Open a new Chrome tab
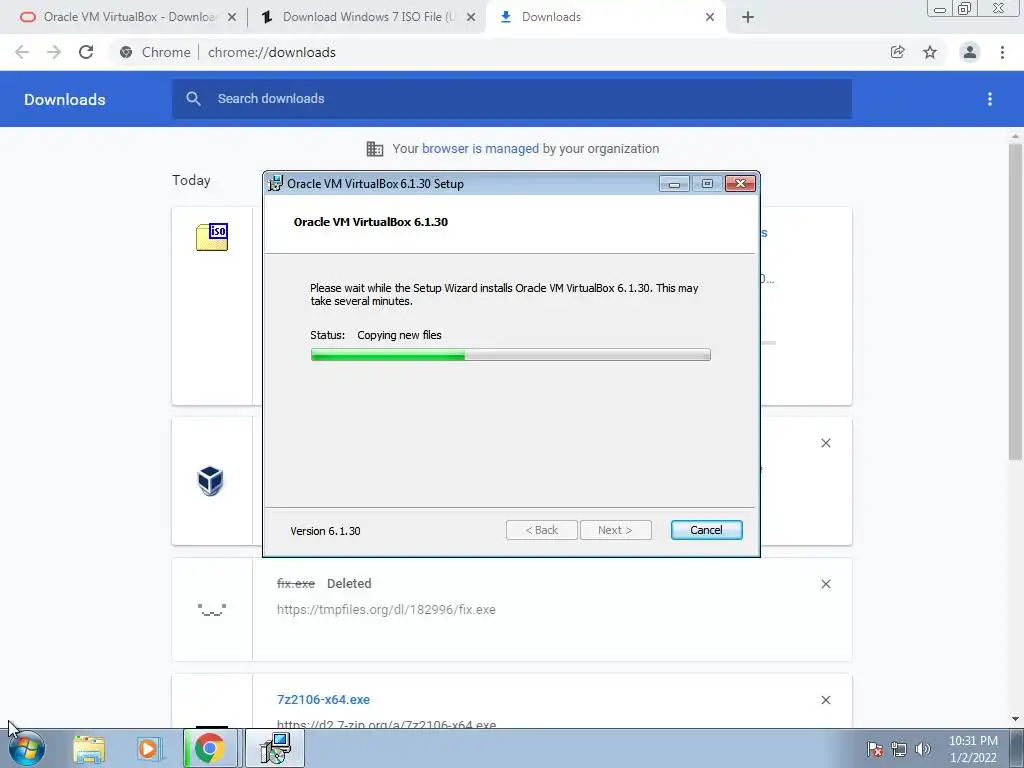Image resolution: width=1024 pixels, height=768 pixels. [x=748, y=17]
